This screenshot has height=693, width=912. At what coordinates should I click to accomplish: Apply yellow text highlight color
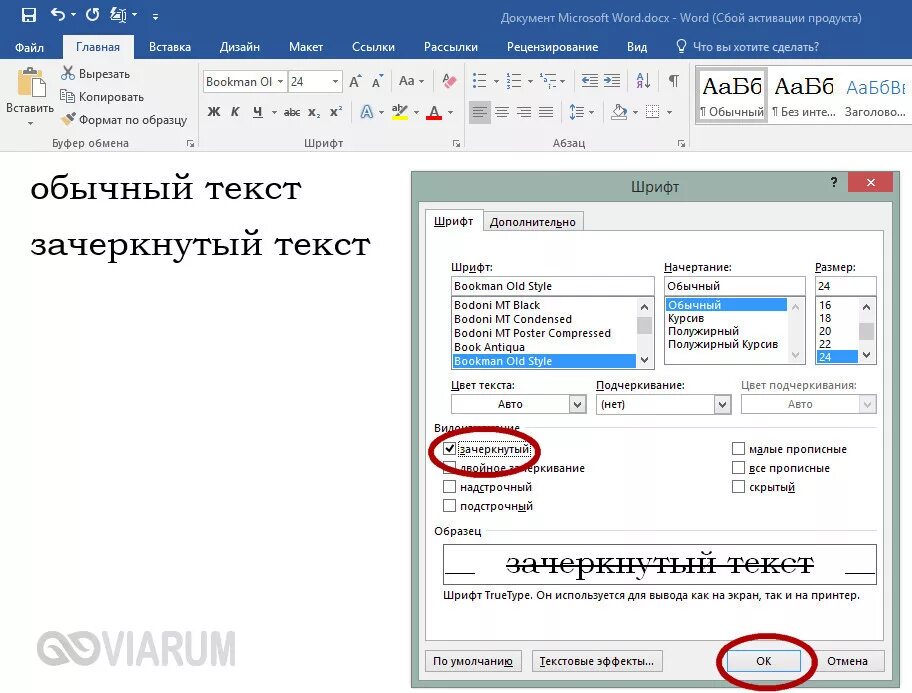(x=400, y=112)
